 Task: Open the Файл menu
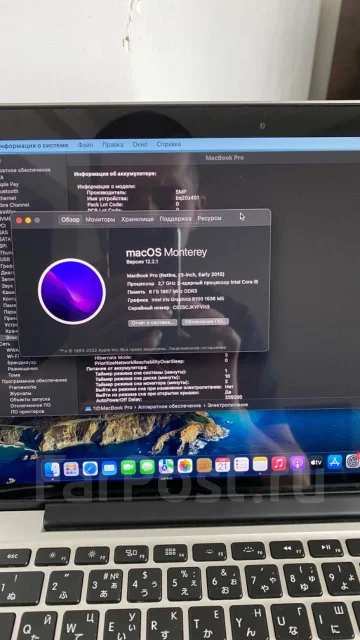click(85, 145)
